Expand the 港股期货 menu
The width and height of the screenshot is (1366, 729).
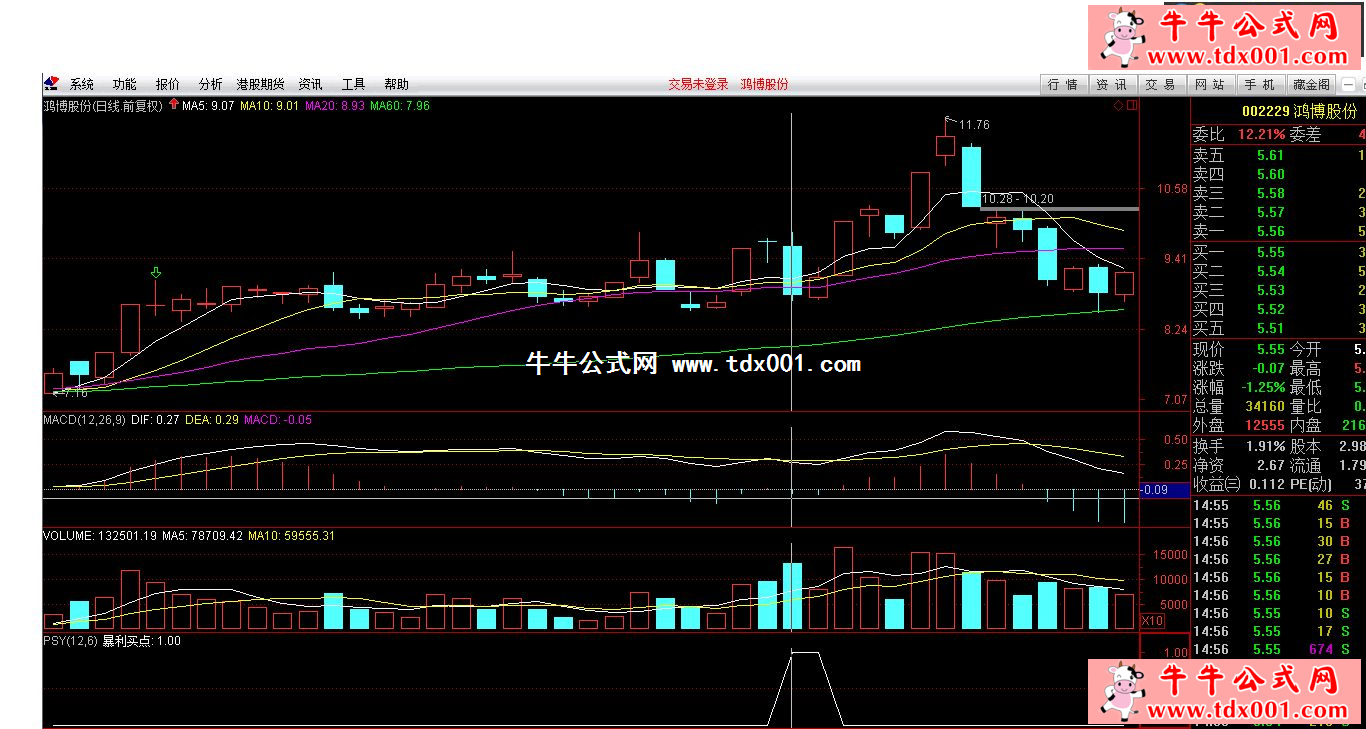pyautogui.click(x=260, y=85)
